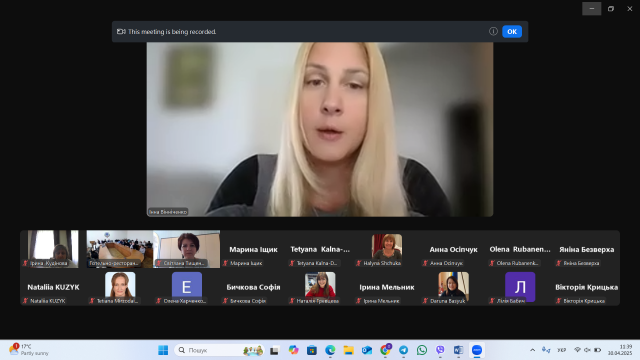Click the E avatar participant tile
This screenshot has width=640, height=360.
[187, 287]
